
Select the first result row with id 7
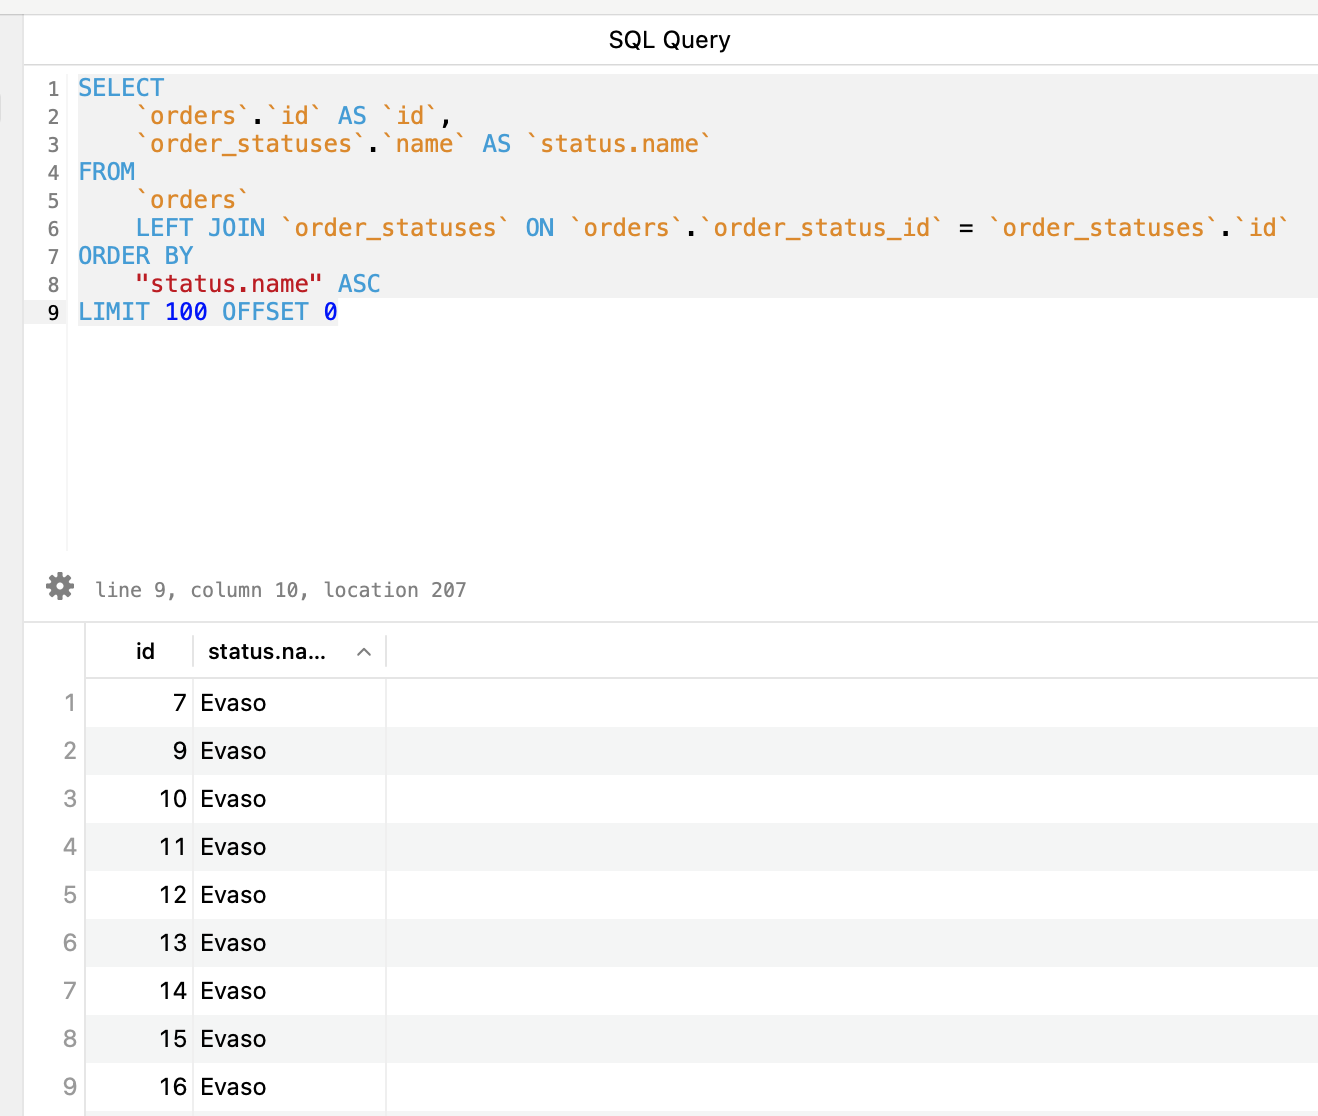pyautogui.click(x=234, y=703)
